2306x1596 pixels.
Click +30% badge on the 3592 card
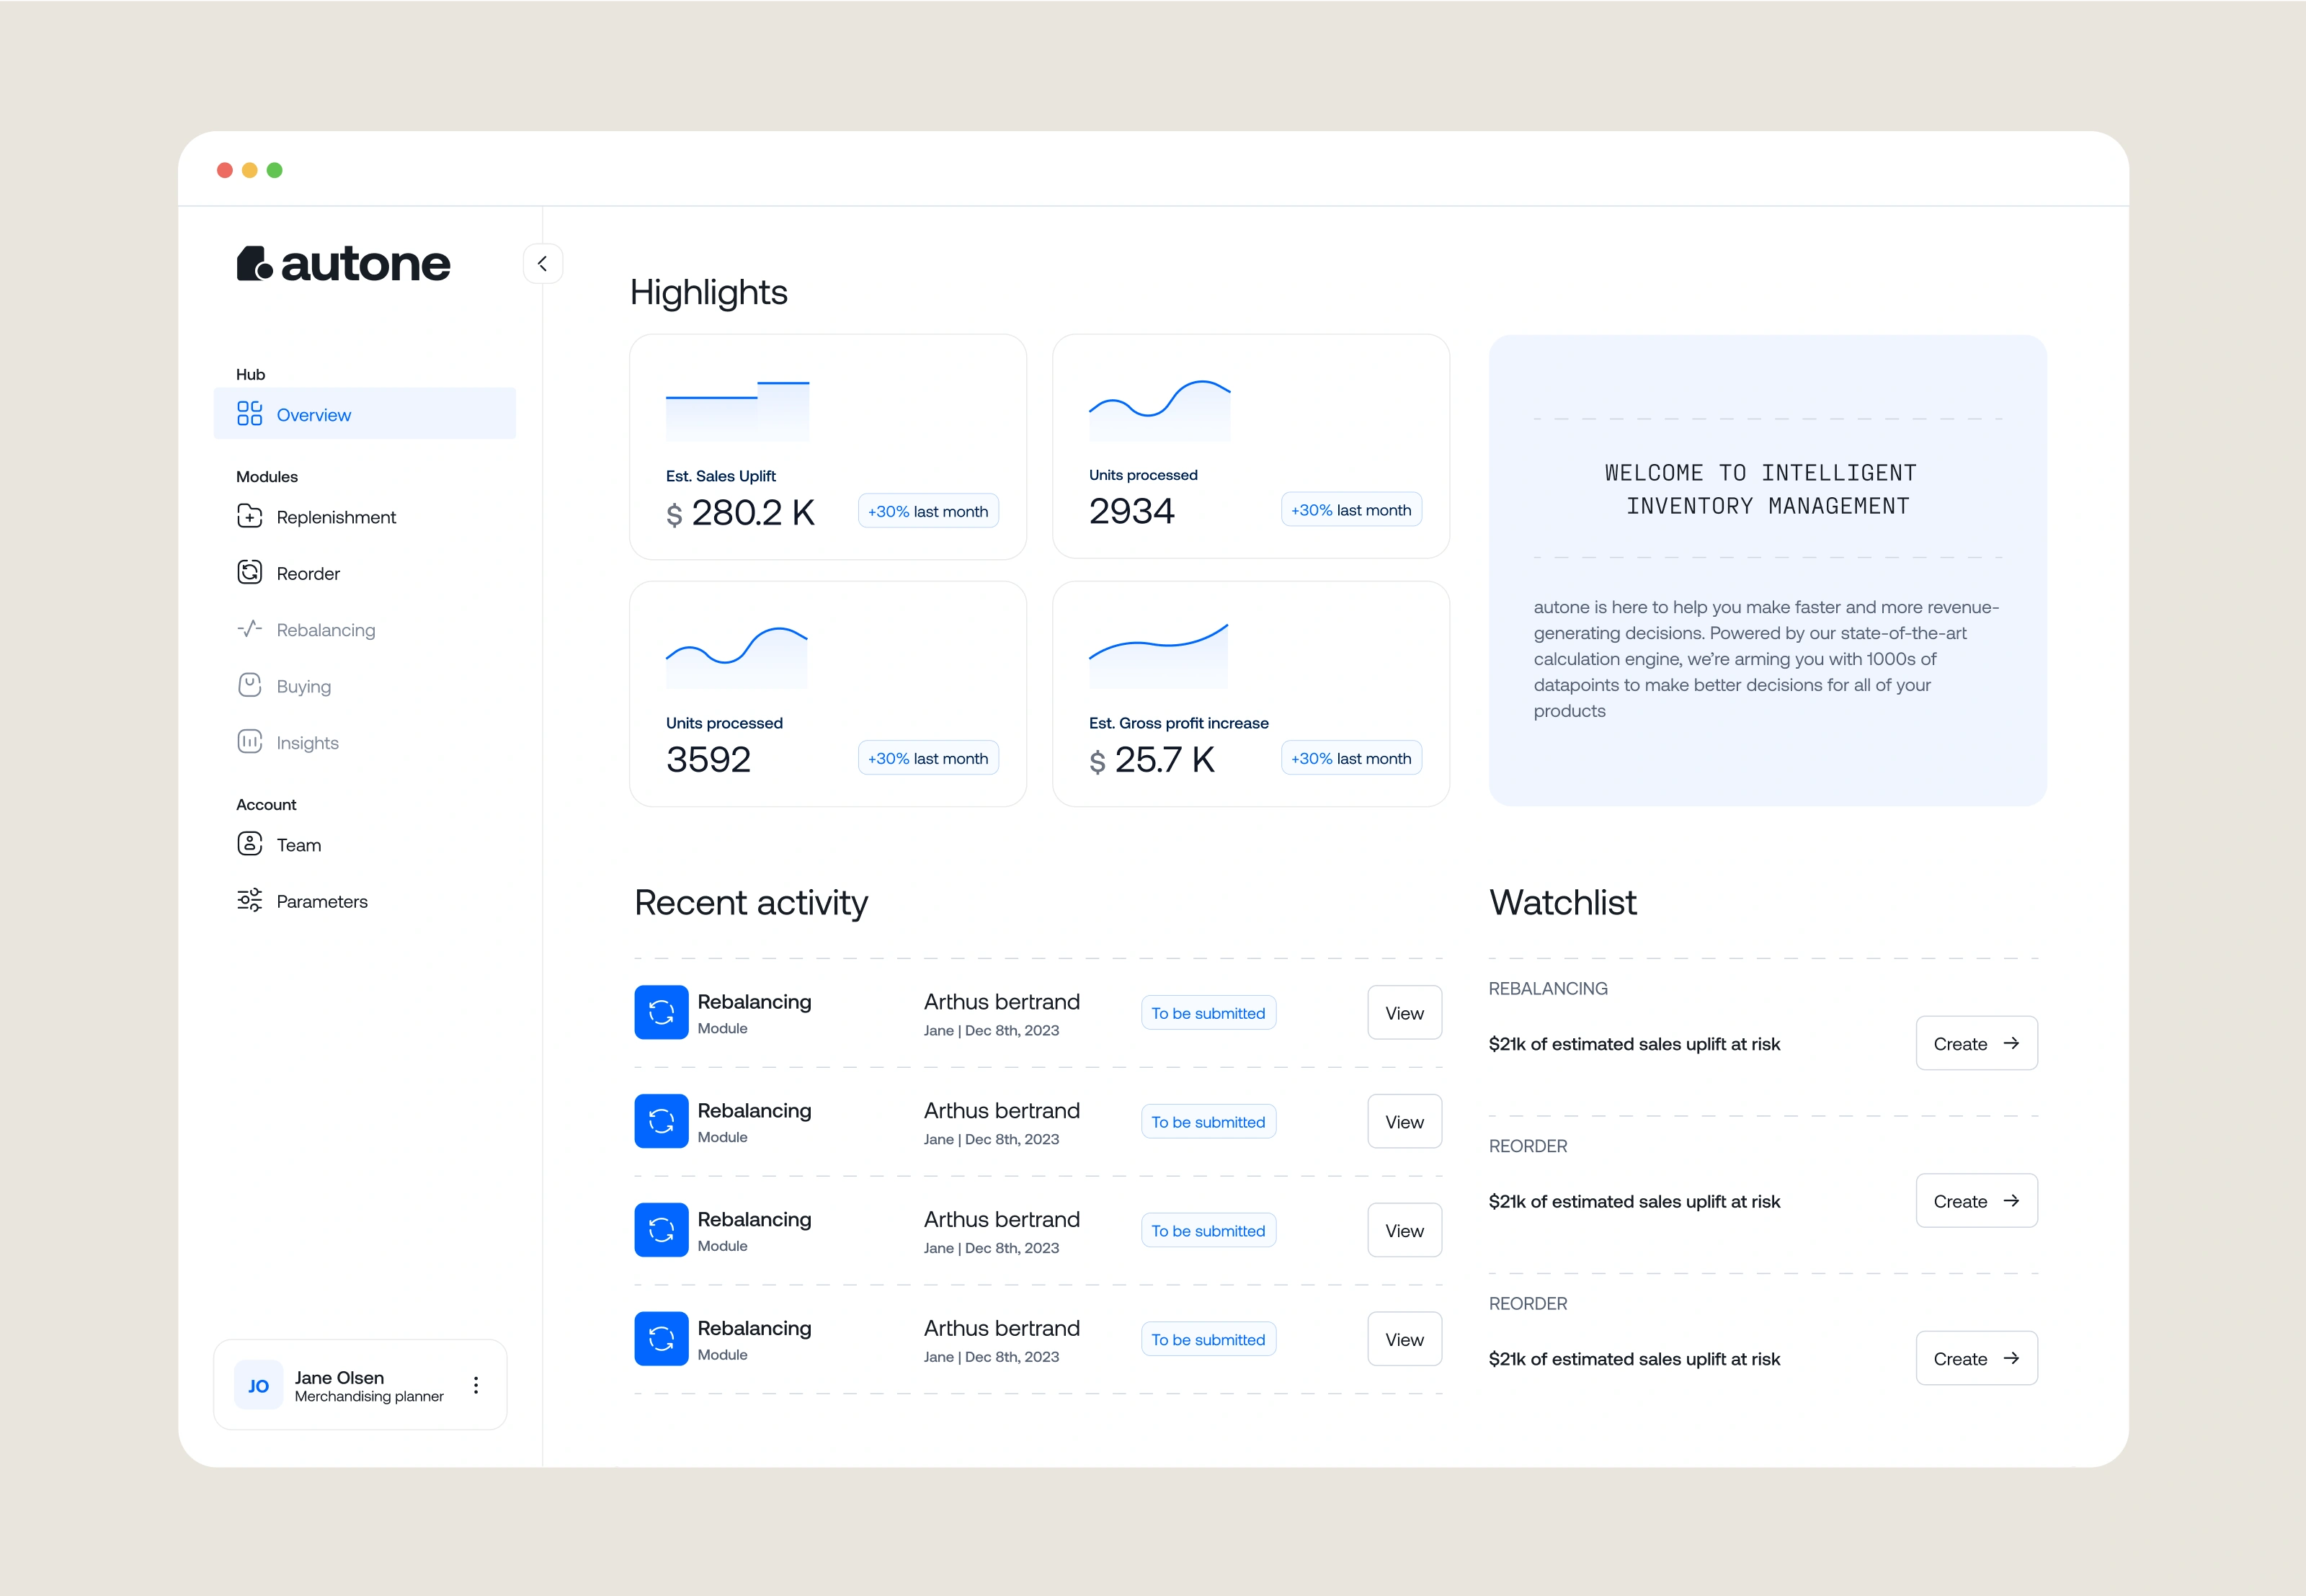pos(928,758)
